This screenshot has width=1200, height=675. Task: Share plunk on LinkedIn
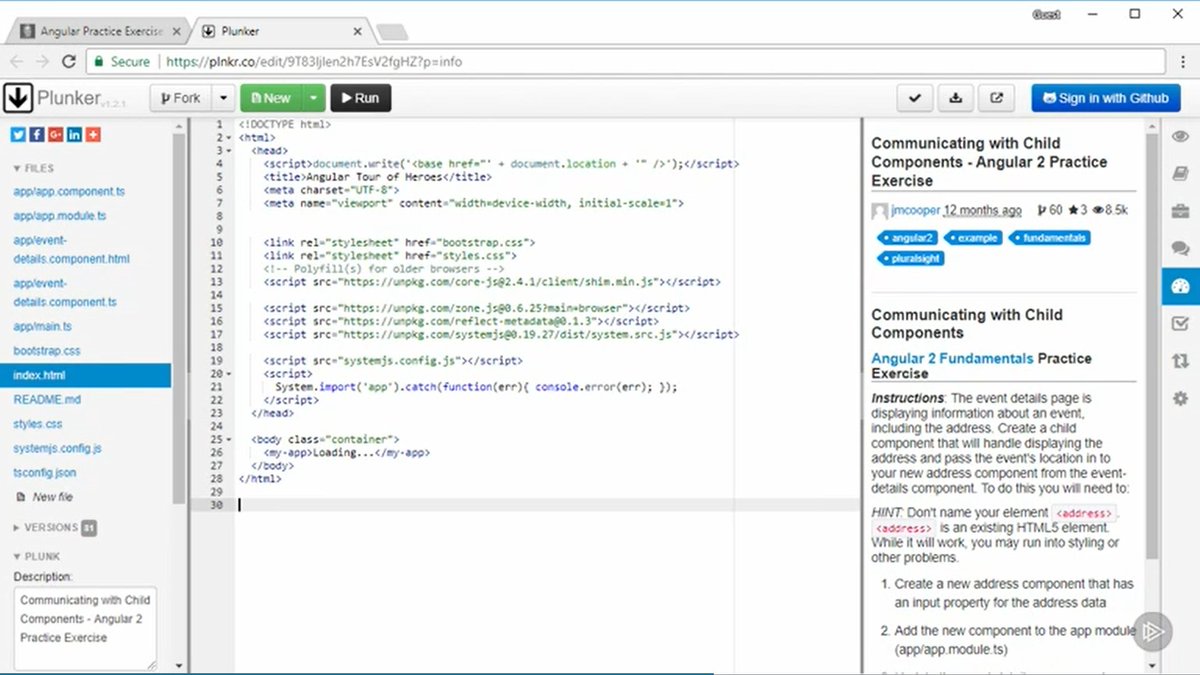tap(74, 135)
